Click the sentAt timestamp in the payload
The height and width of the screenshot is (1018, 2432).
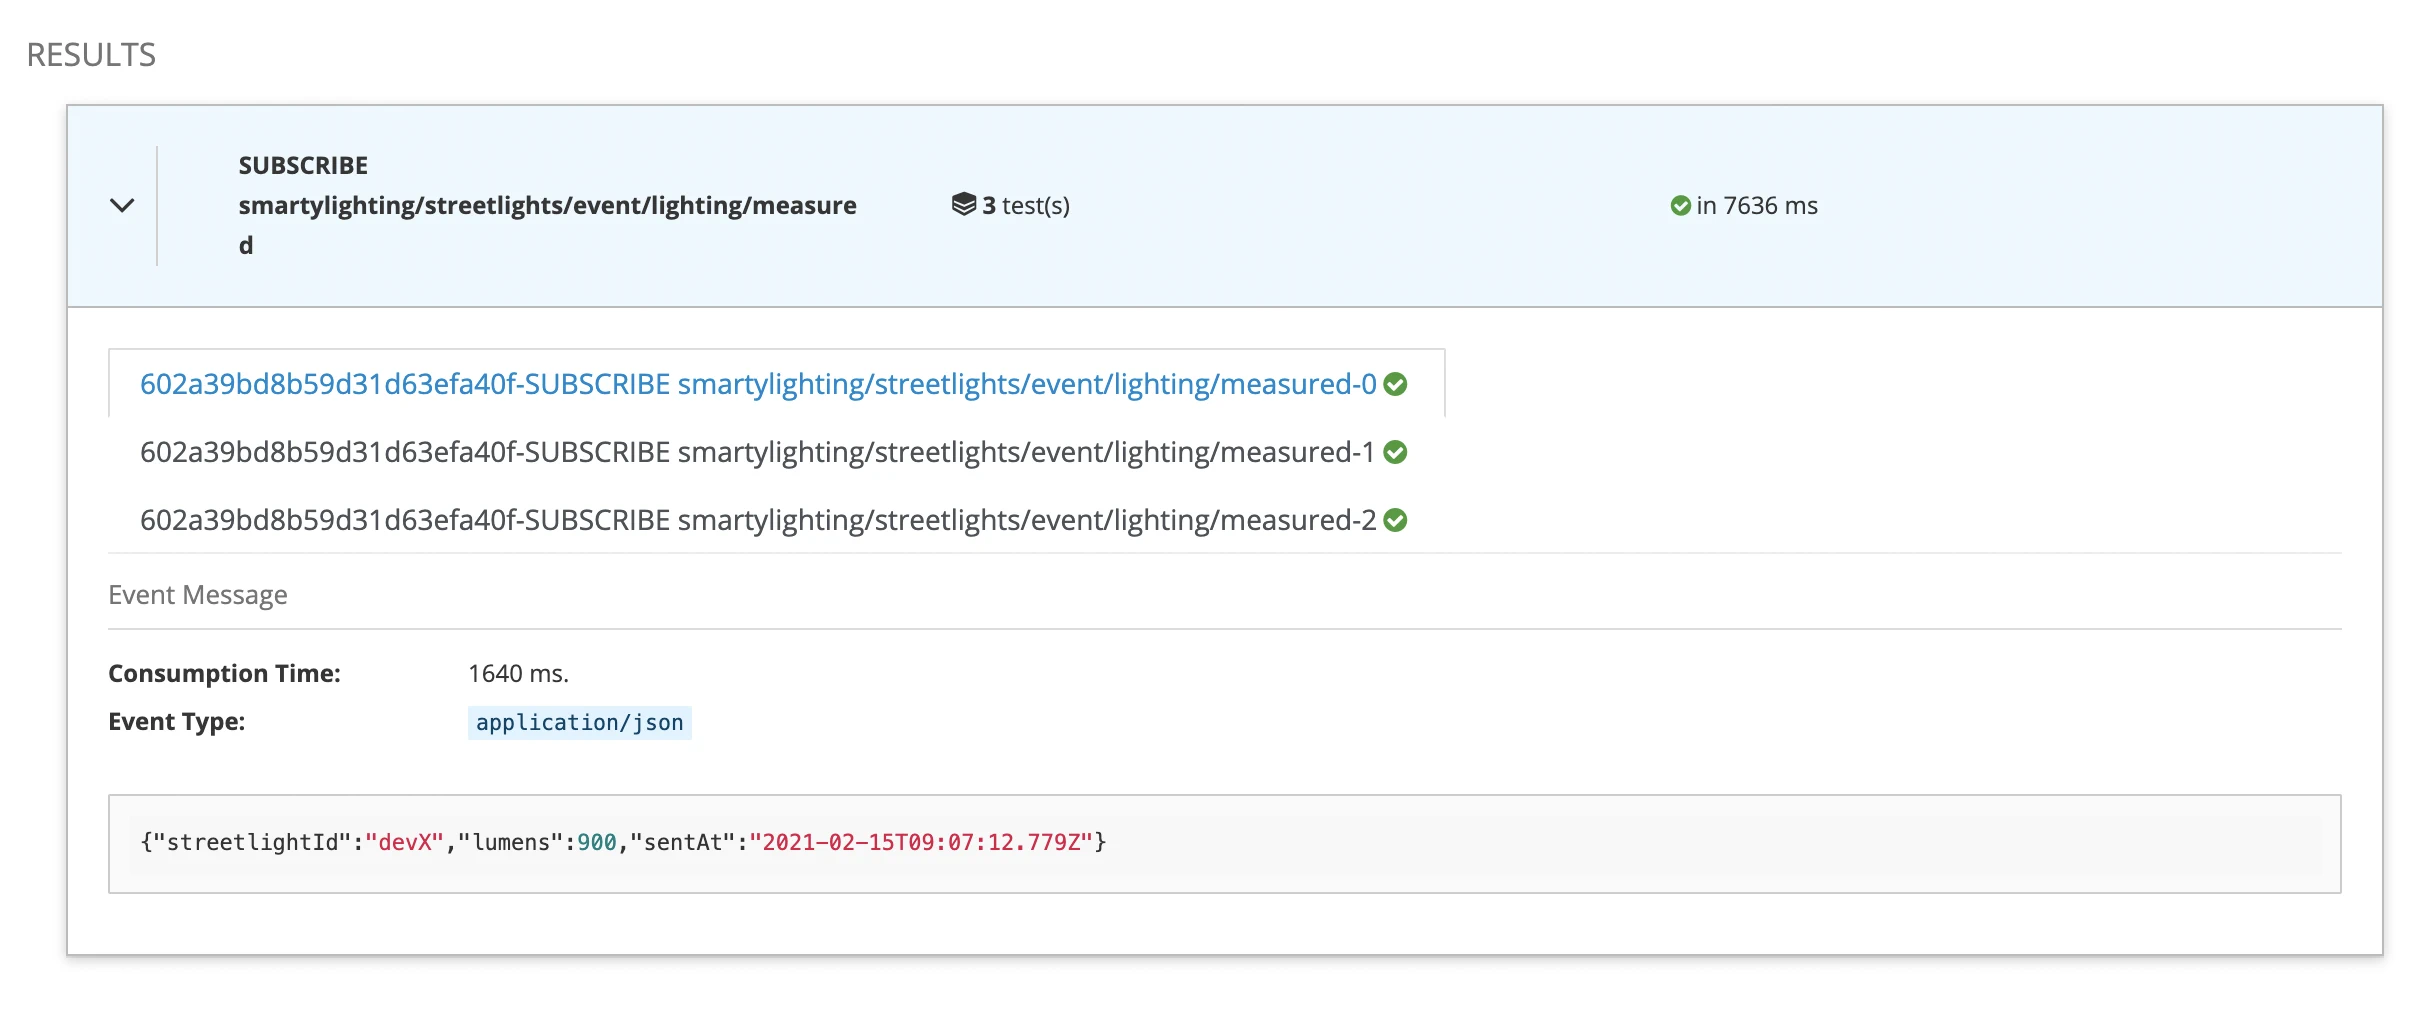coord(920,843)
